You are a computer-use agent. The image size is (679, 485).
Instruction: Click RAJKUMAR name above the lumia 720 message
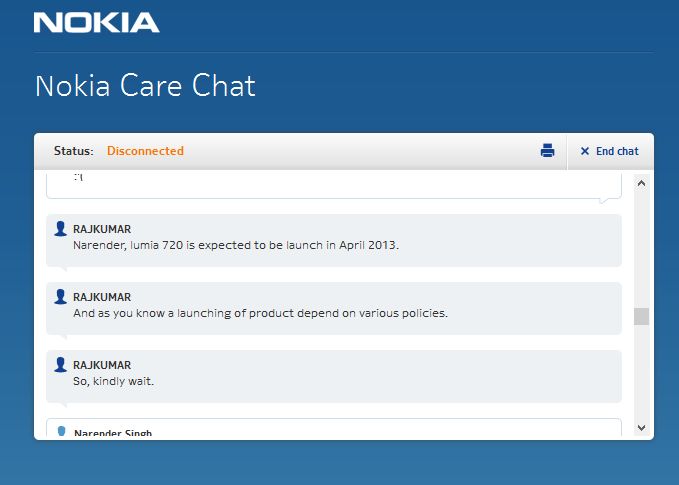pyautogui.click(x=102, y=229)
